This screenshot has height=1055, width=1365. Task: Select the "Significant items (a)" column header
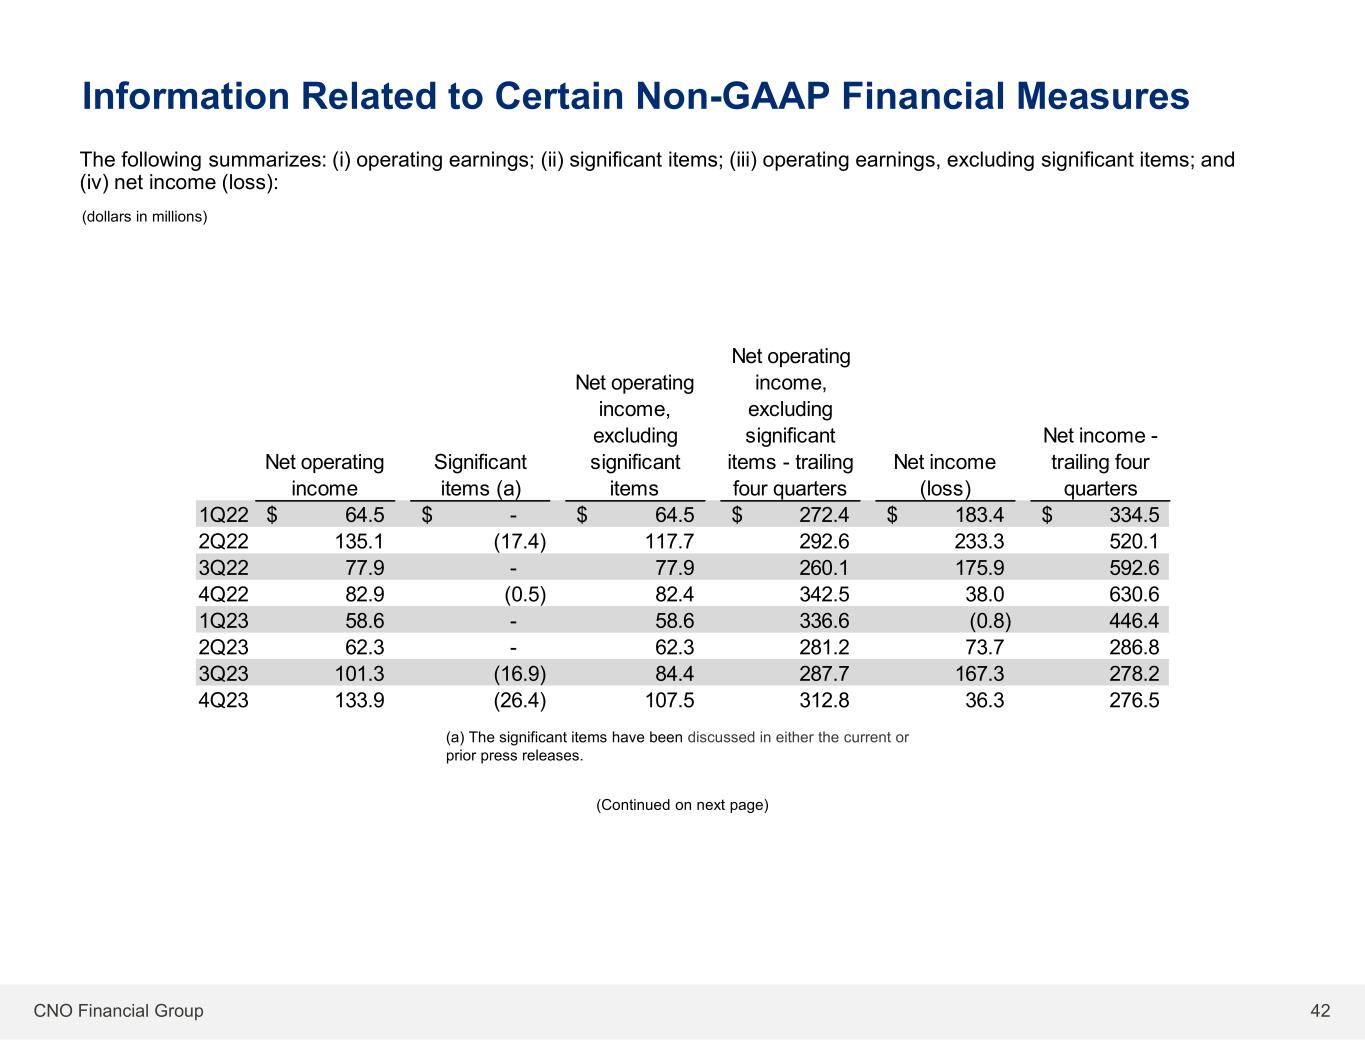480,475
